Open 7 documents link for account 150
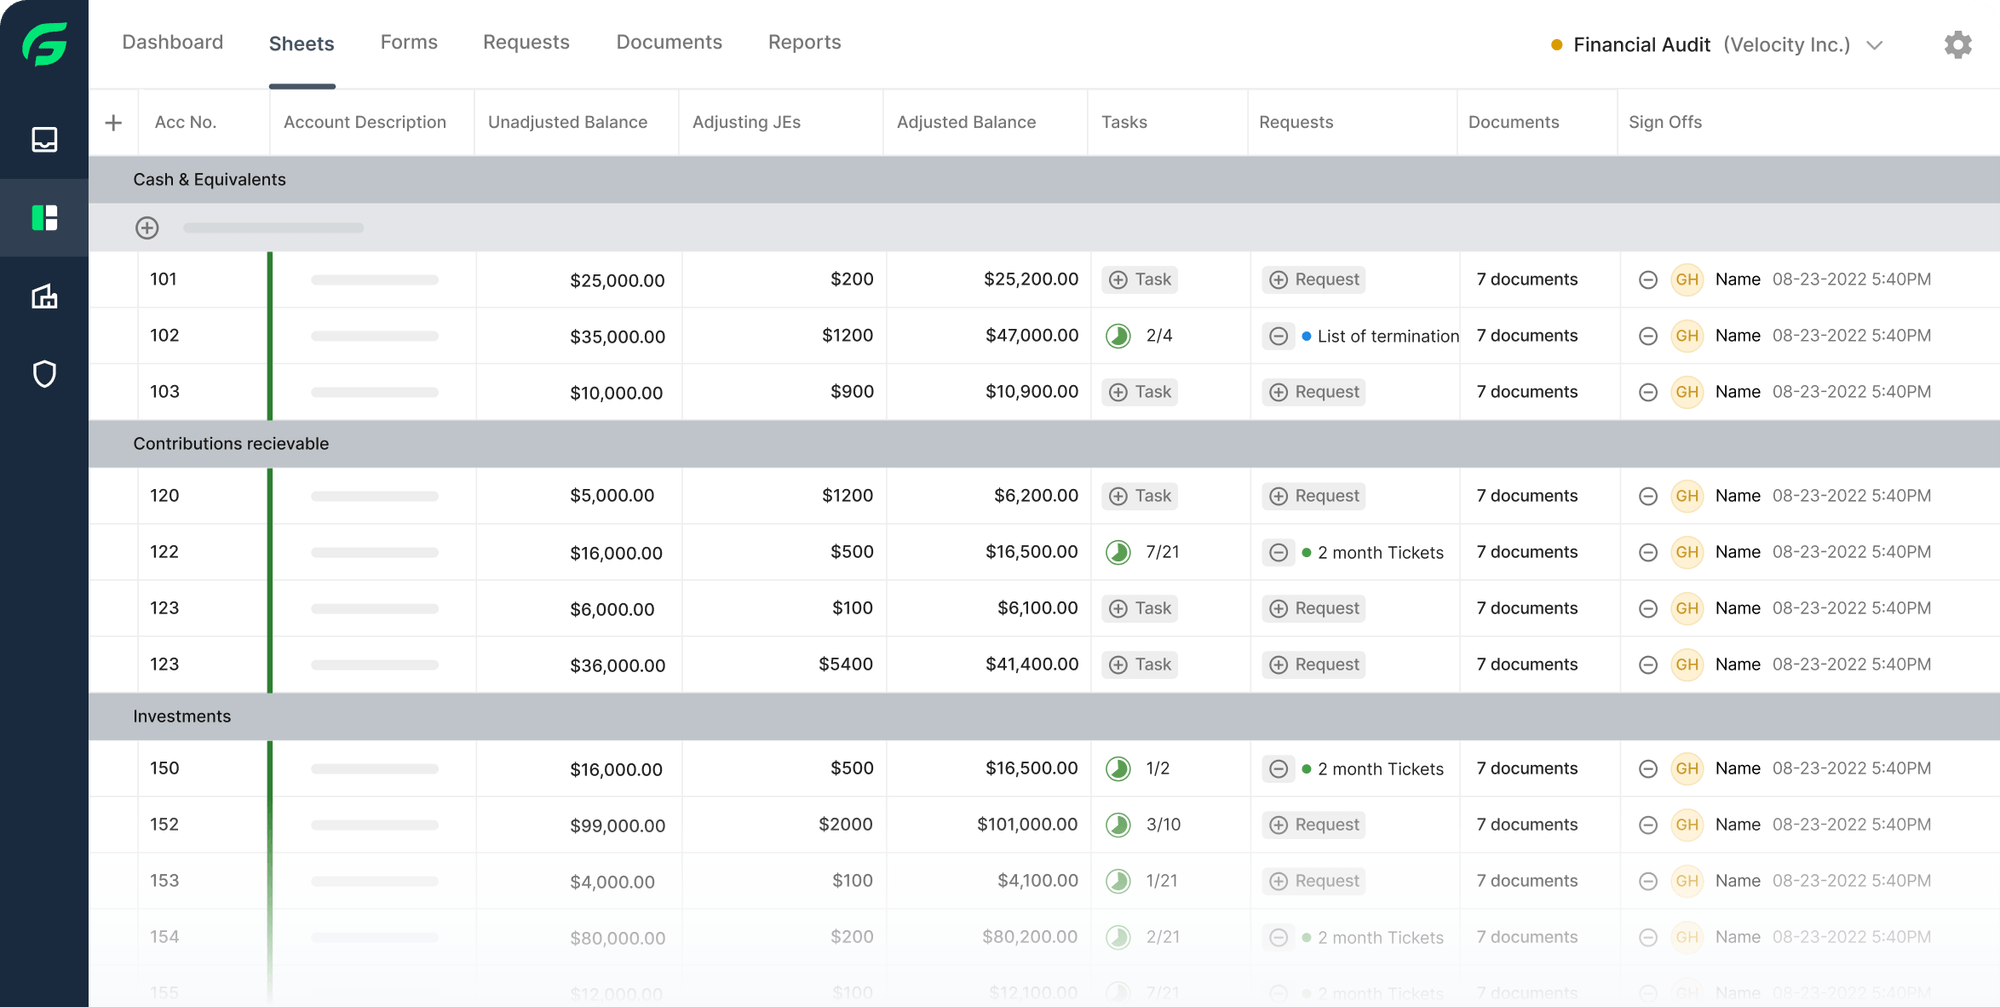 pyautogui.click(x=1527, y=769)
